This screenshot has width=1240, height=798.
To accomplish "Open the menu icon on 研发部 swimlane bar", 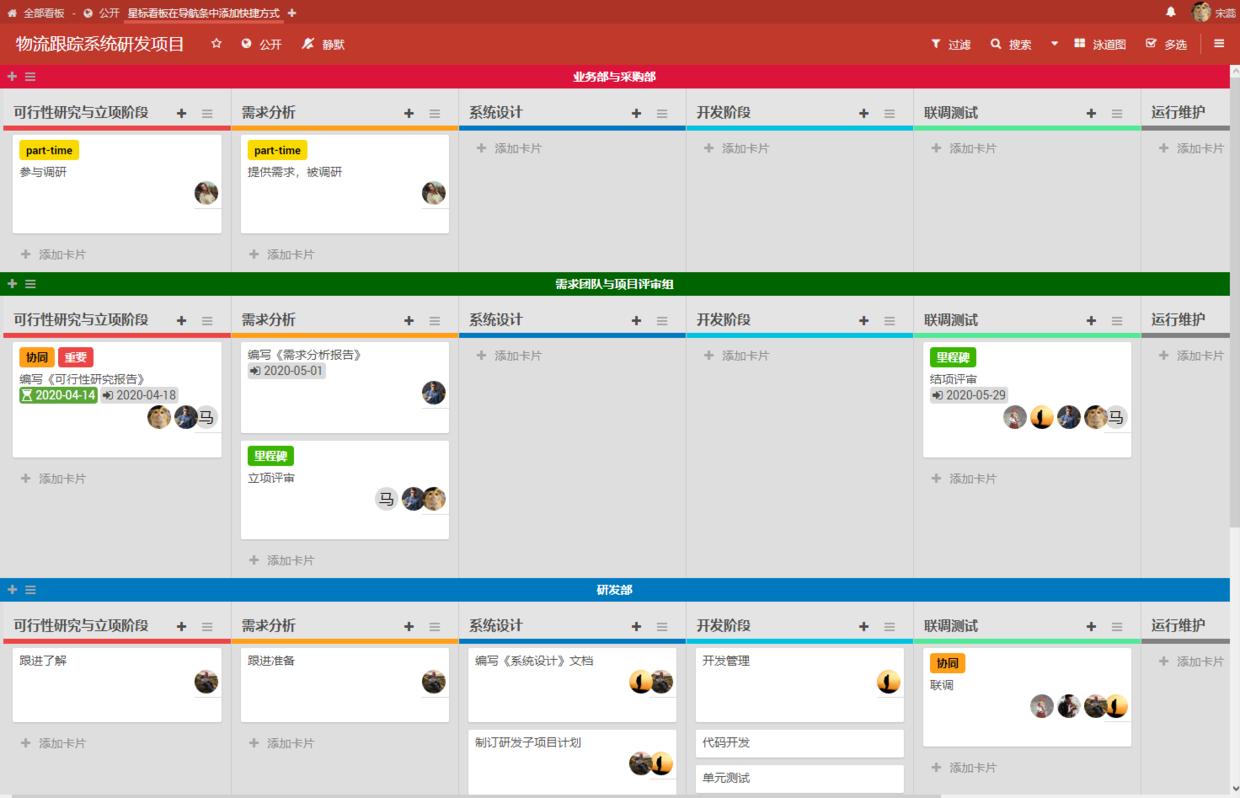I will pos(30,590).
